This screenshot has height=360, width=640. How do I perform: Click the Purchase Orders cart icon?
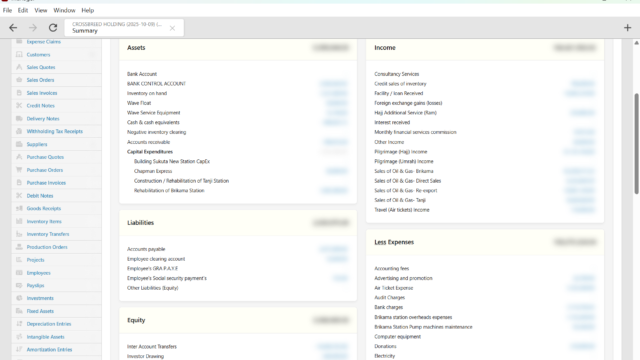tap(19, 170)
